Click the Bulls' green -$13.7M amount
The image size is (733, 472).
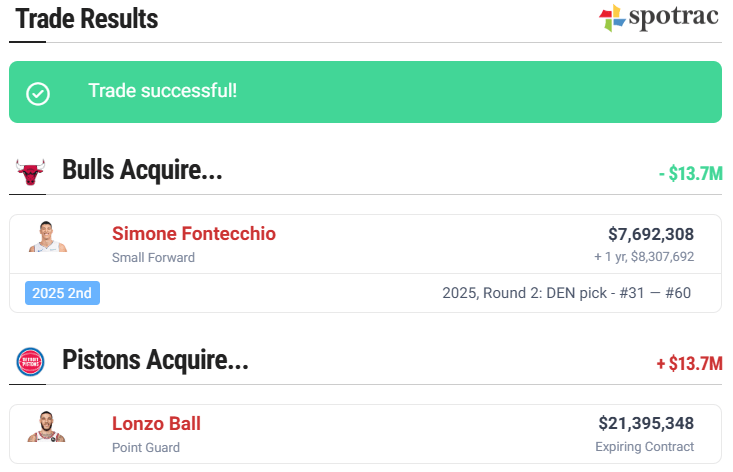pos(690,174)
